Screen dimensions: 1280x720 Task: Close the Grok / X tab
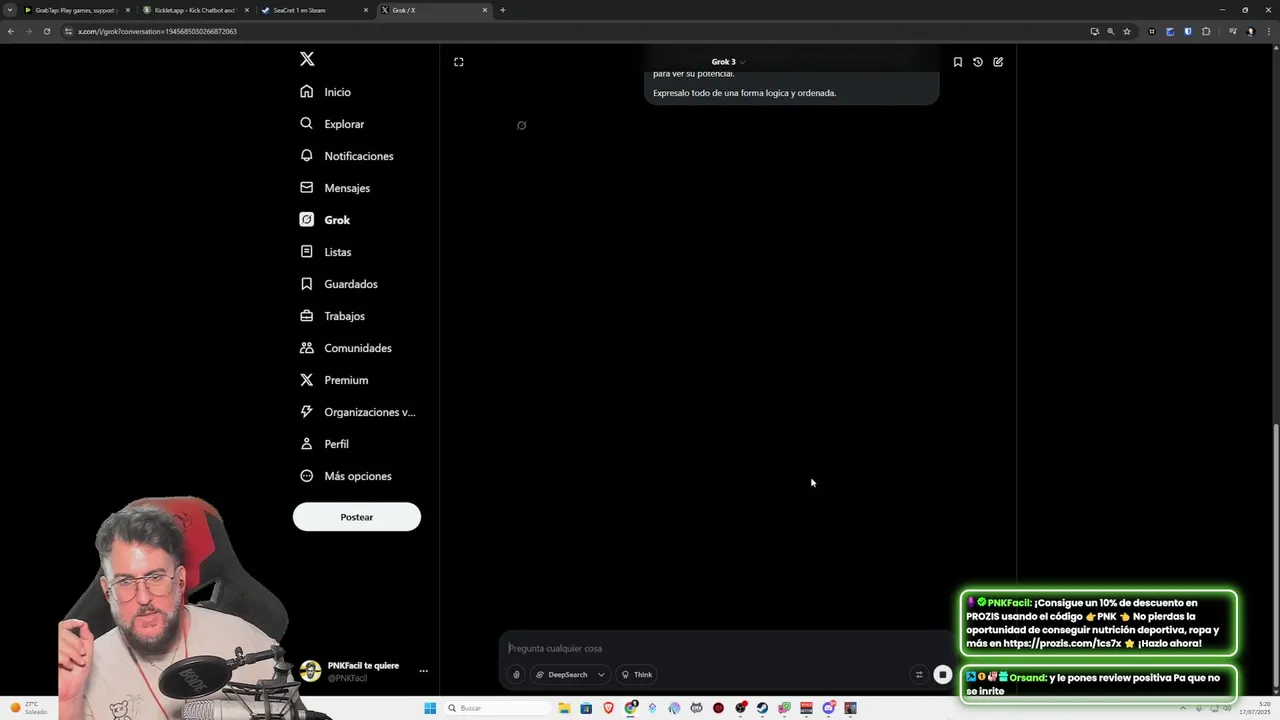(x=485, y=10)
